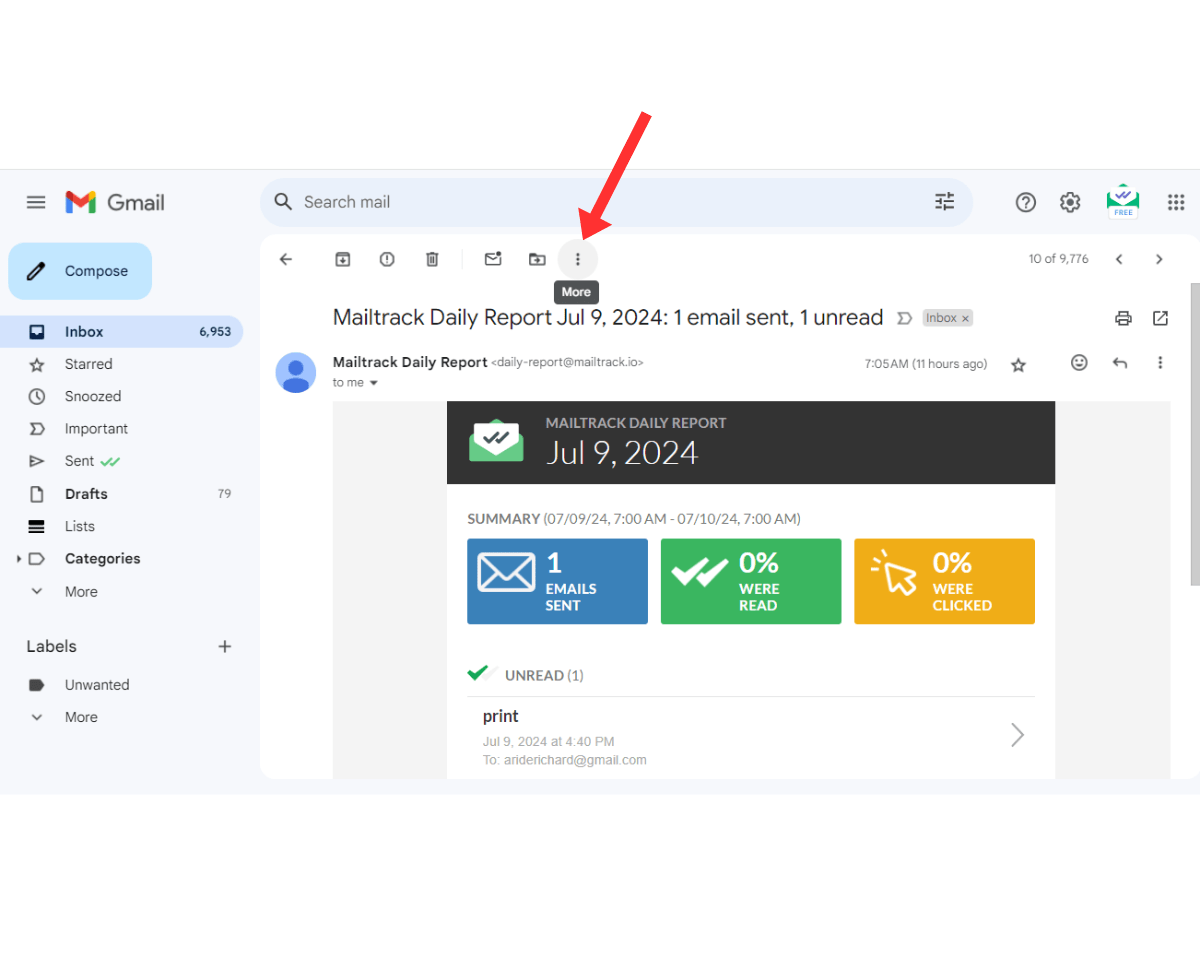Viewport: 1200px width, 960px height.
Task: Open the Starred folder
Action: (121, 364)
